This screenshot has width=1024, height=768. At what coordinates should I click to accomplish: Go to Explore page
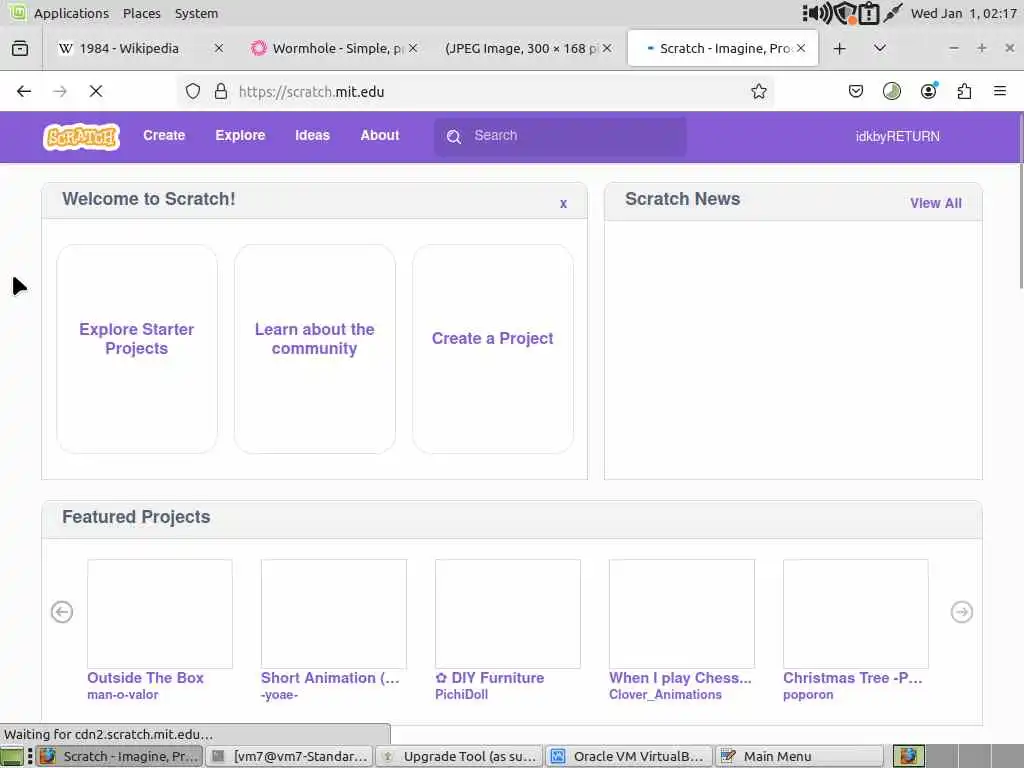[240, 135]
